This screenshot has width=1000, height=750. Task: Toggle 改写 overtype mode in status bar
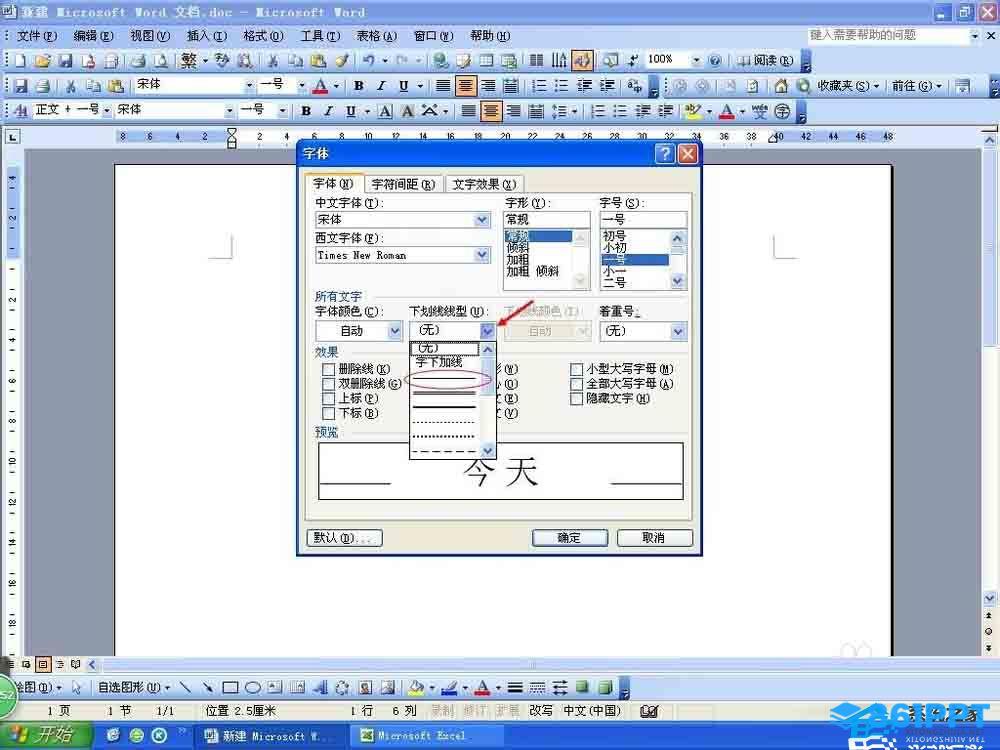pos(541,710)
